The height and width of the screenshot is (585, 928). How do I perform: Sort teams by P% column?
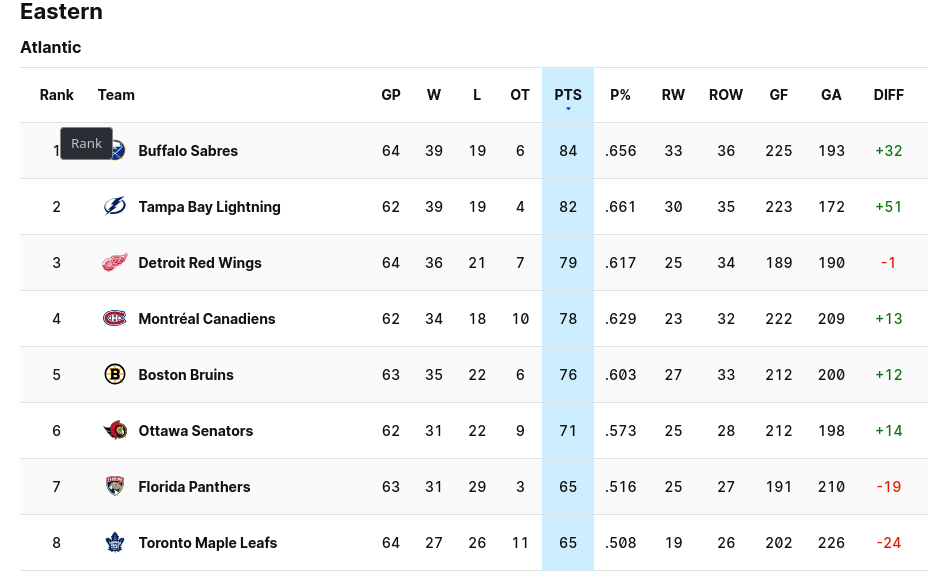620,95
